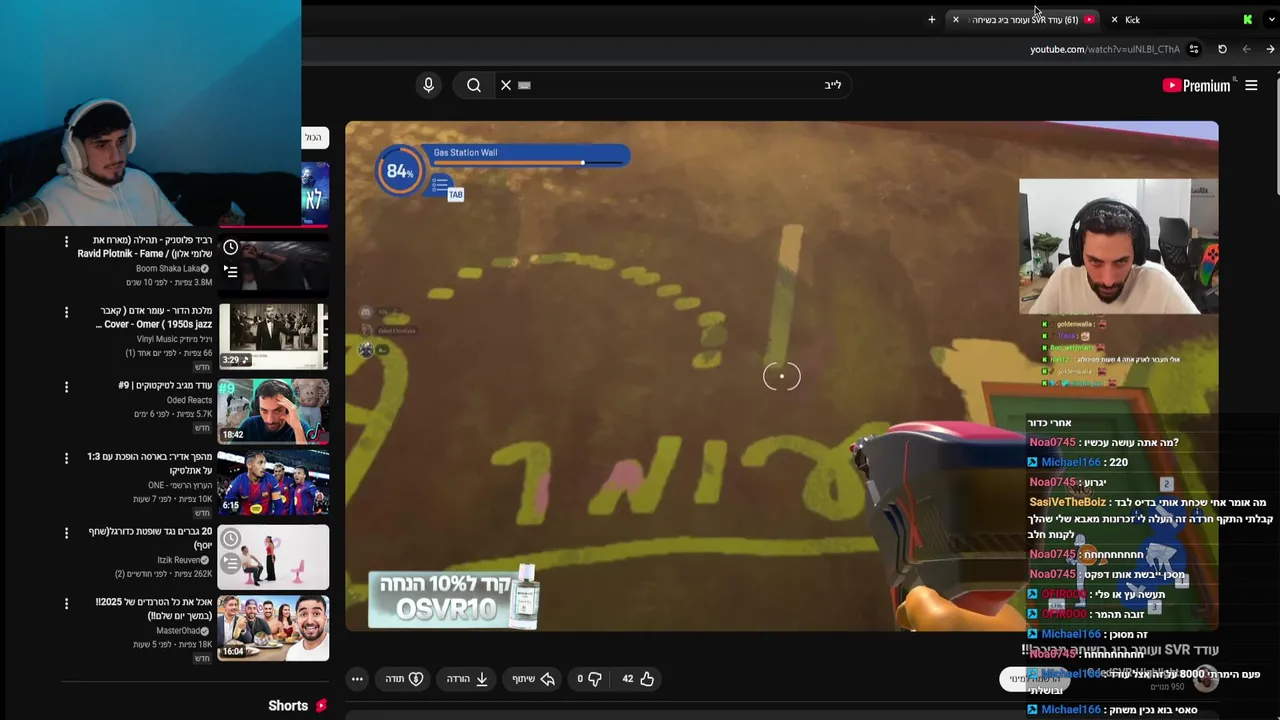Go to YouTube Premium home logo

(1197, 85)
